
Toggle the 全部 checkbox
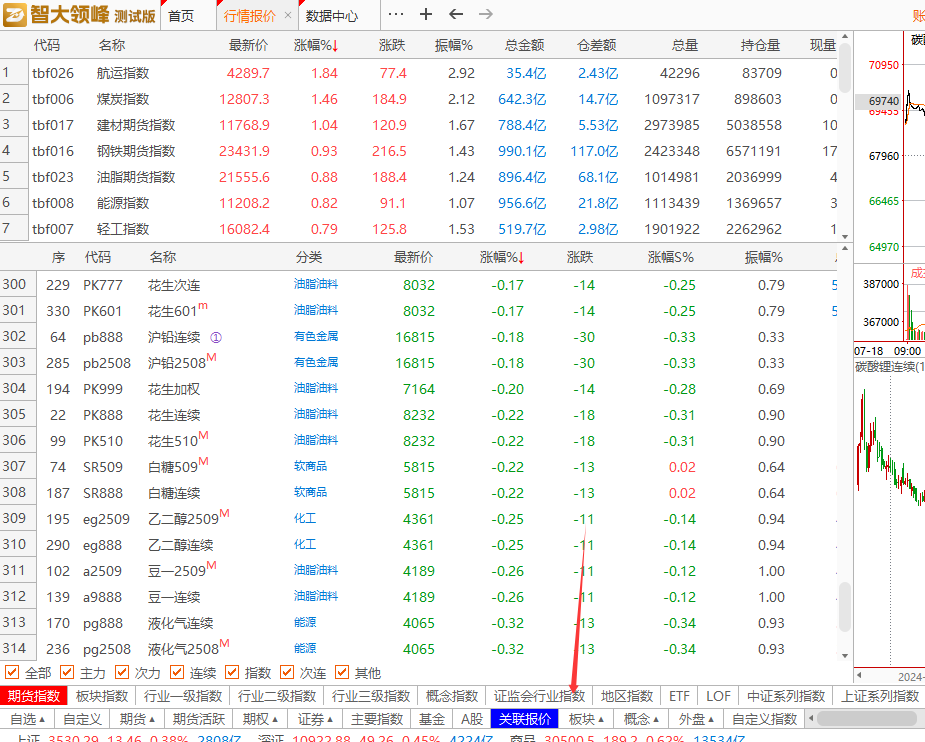pyautogui.click(x=12, y=672)
